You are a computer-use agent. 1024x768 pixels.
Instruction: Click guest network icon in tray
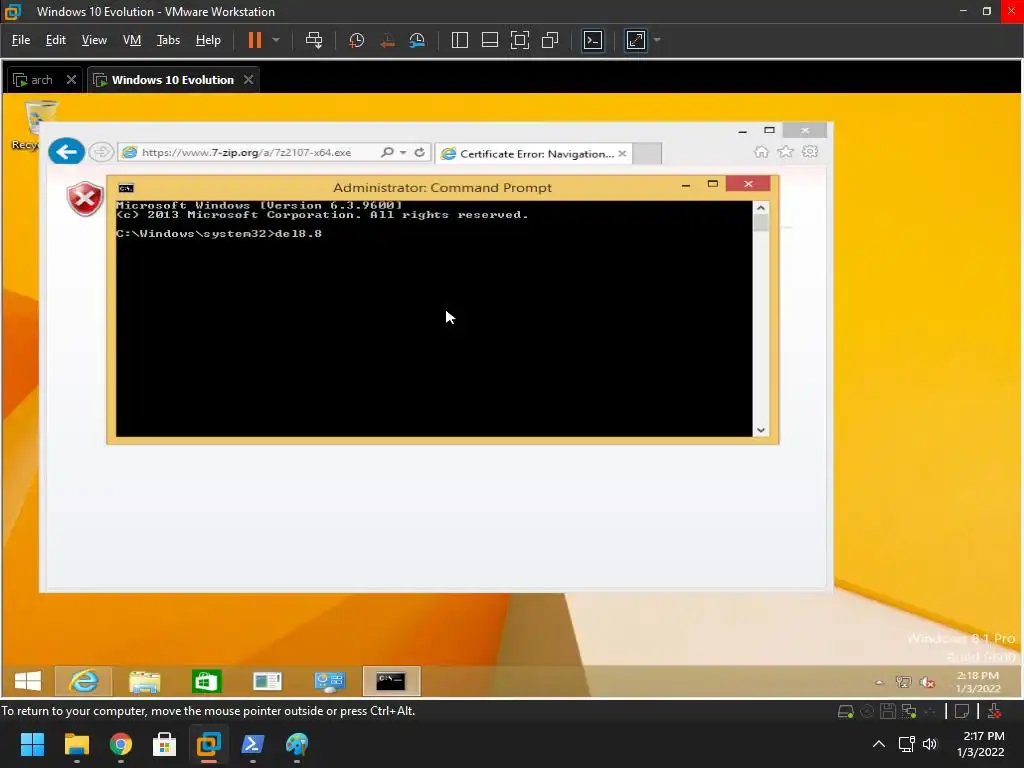tap(903, 682)
